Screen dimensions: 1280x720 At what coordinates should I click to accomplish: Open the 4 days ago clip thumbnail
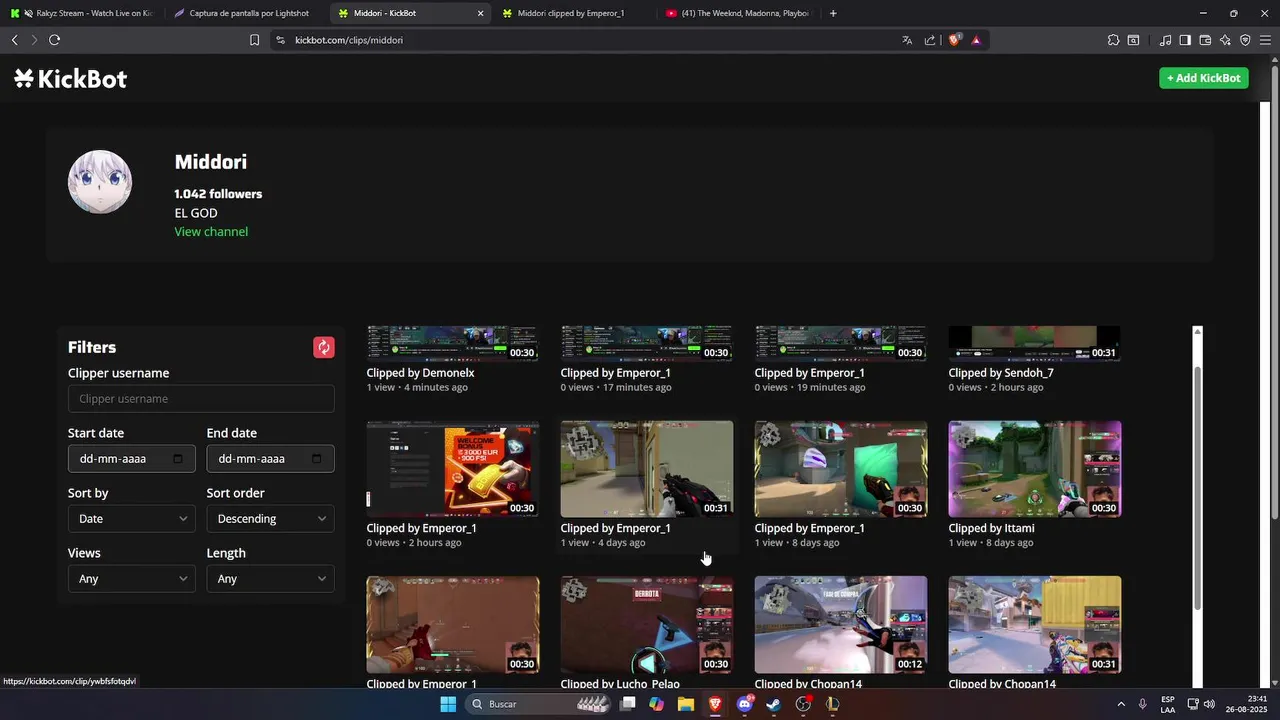coord(646,469)
